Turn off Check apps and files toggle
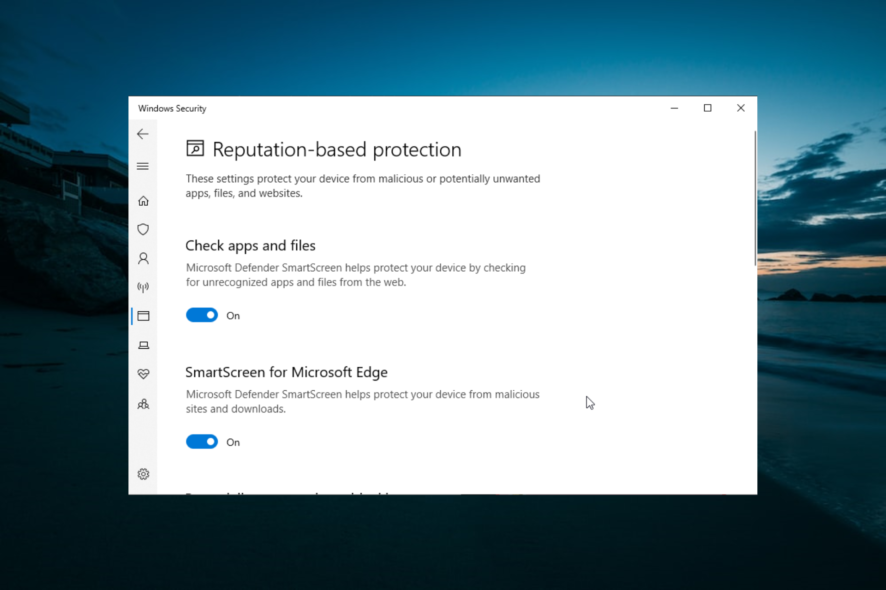Viewport: 886px width, 590px height. pos(202,315)
